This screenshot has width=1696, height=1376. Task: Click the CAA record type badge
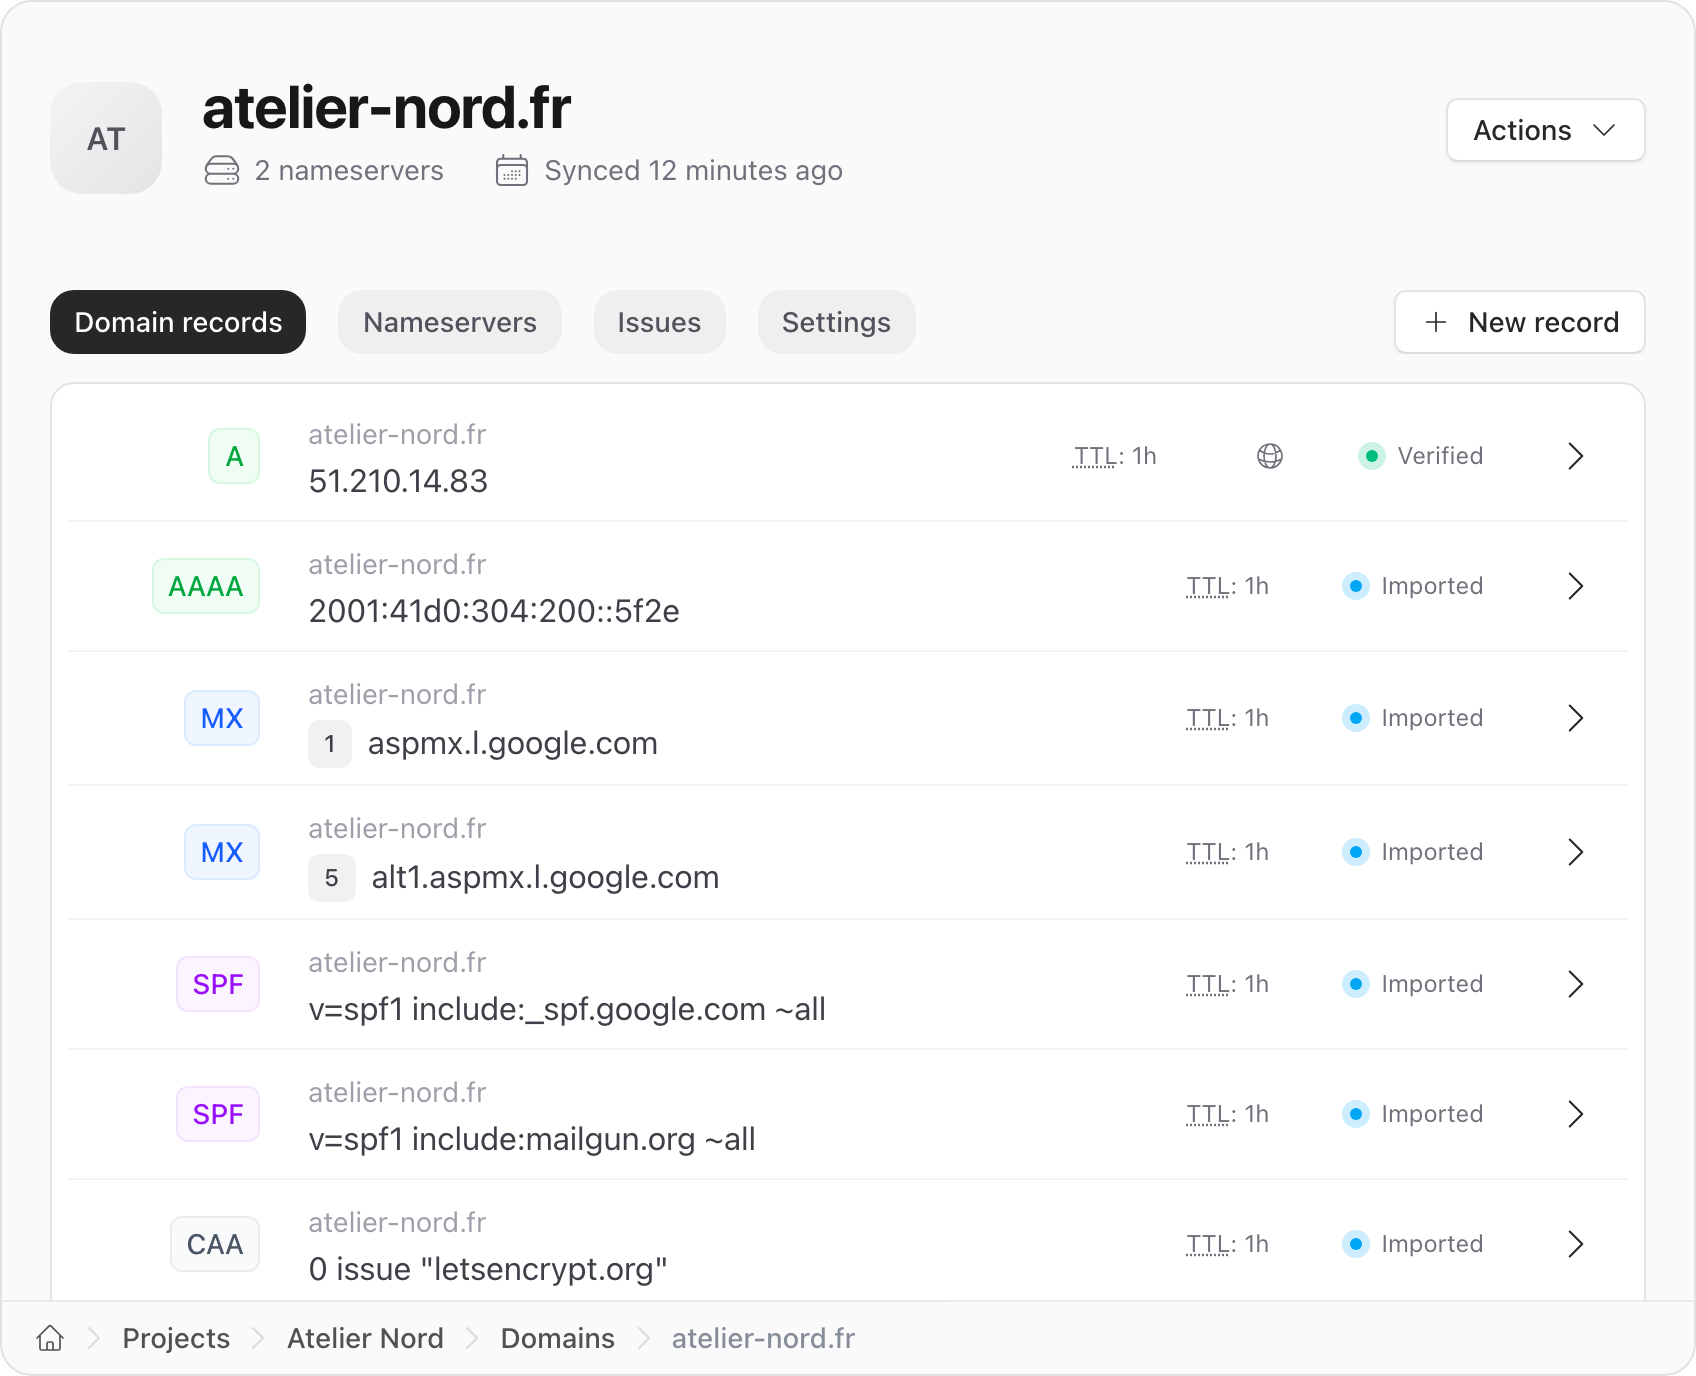[x=215, y=1244]
